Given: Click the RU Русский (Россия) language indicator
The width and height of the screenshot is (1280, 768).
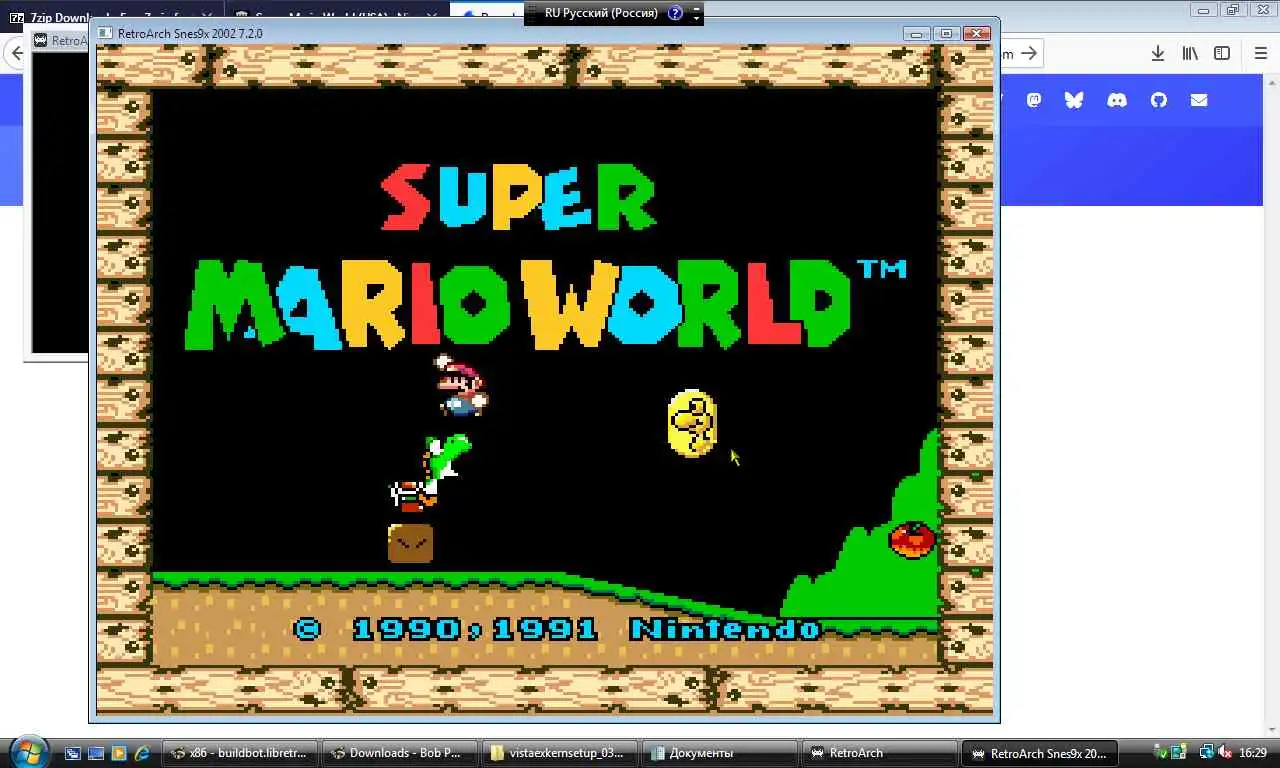Looking at the screenshot, I should [600, 13].
